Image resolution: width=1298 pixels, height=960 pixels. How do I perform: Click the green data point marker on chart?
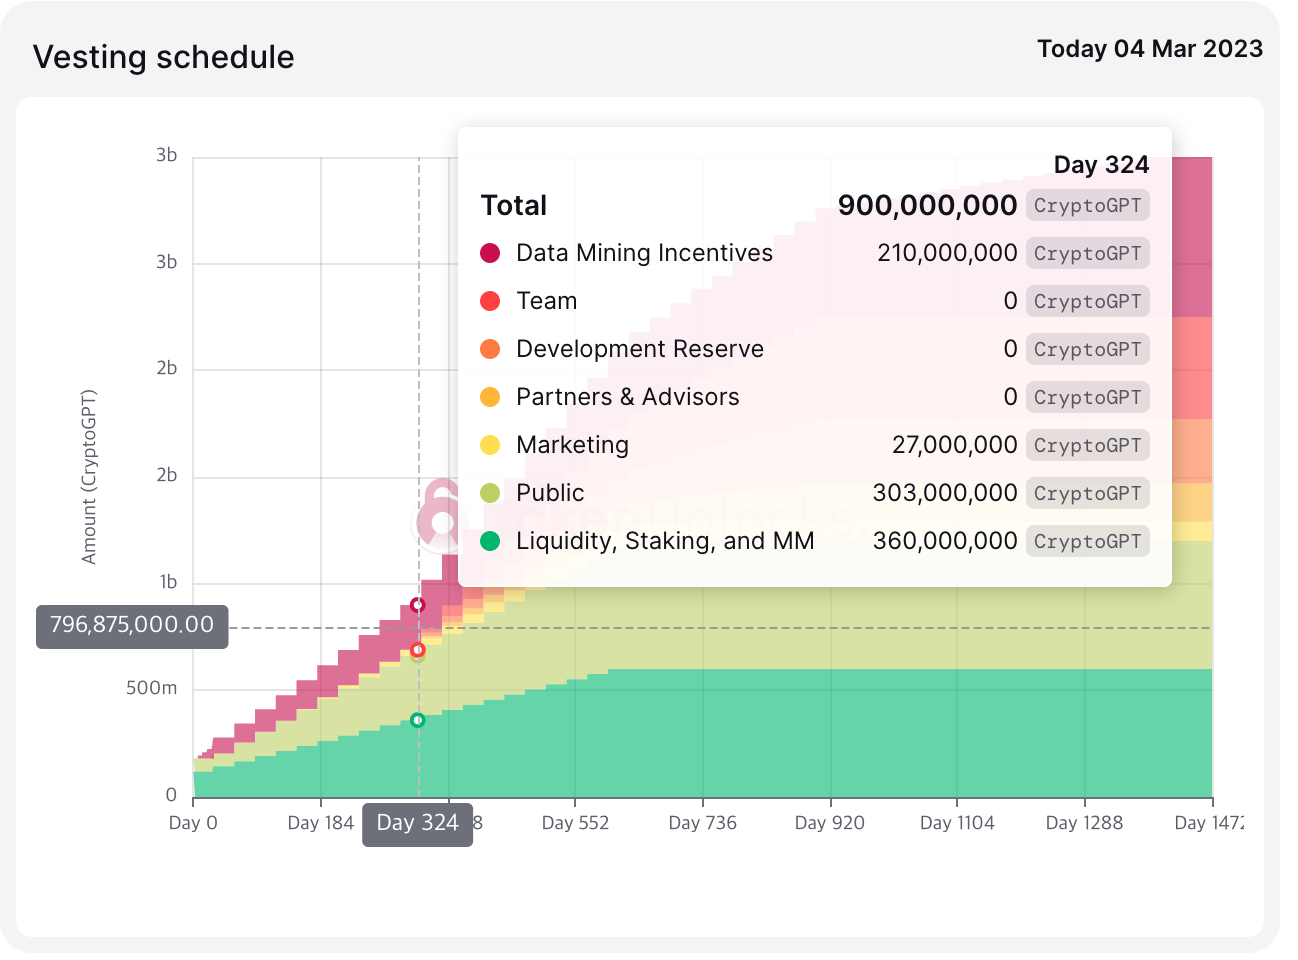(418, 720)
